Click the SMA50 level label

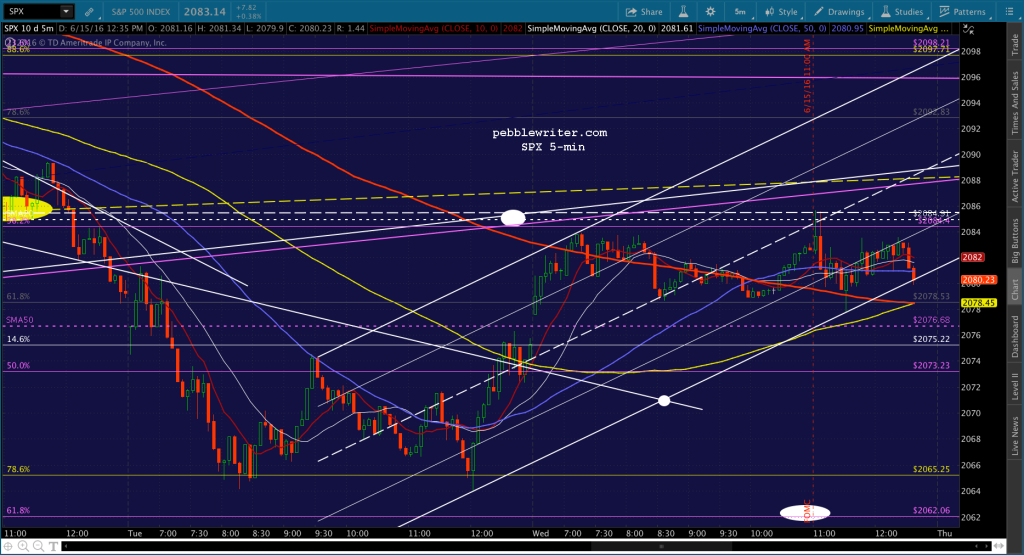pos(20,320)
